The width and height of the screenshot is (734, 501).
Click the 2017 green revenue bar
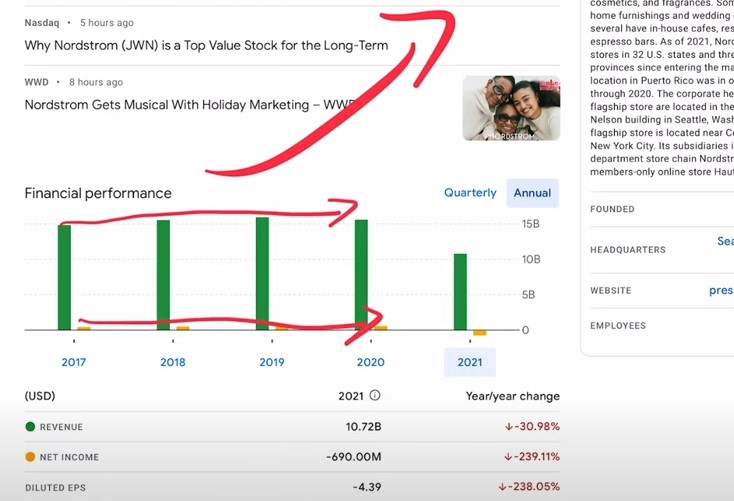65,277
